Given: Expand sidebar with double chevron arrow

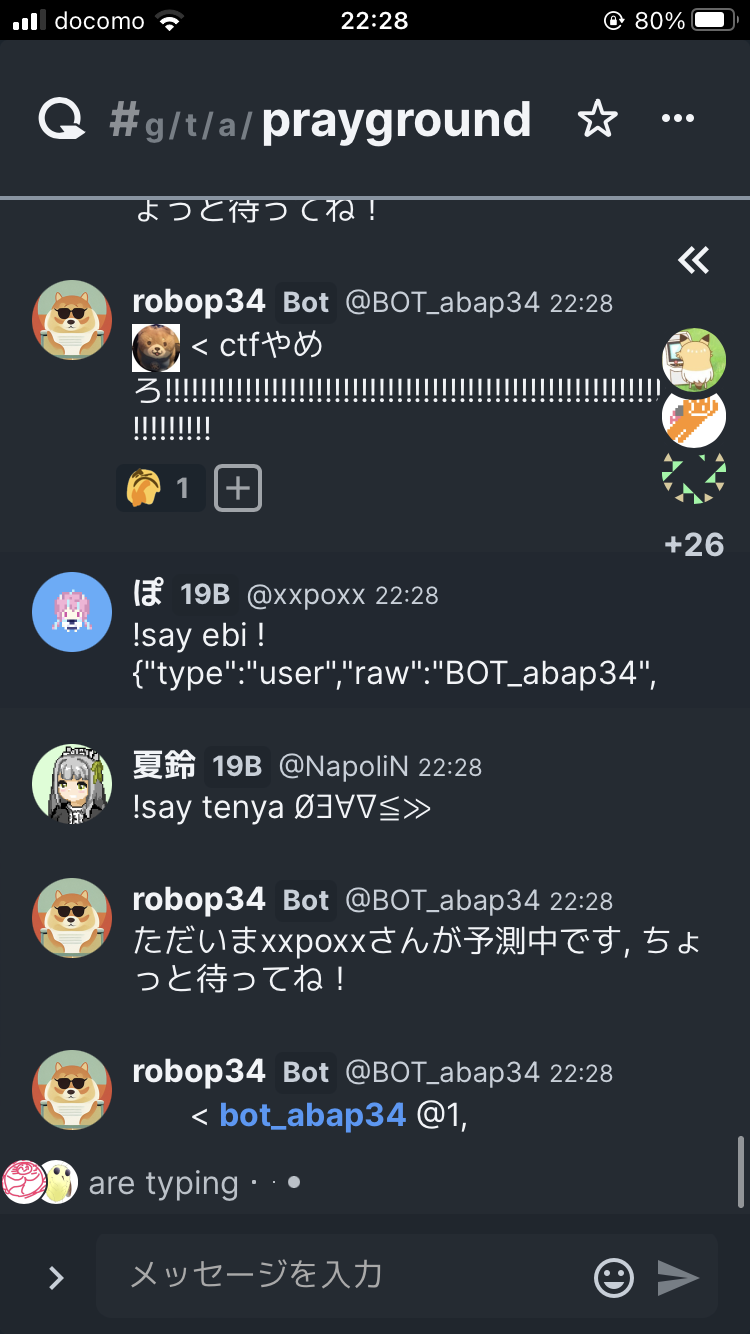Looking at the screenshot, I should click(693, 261).
